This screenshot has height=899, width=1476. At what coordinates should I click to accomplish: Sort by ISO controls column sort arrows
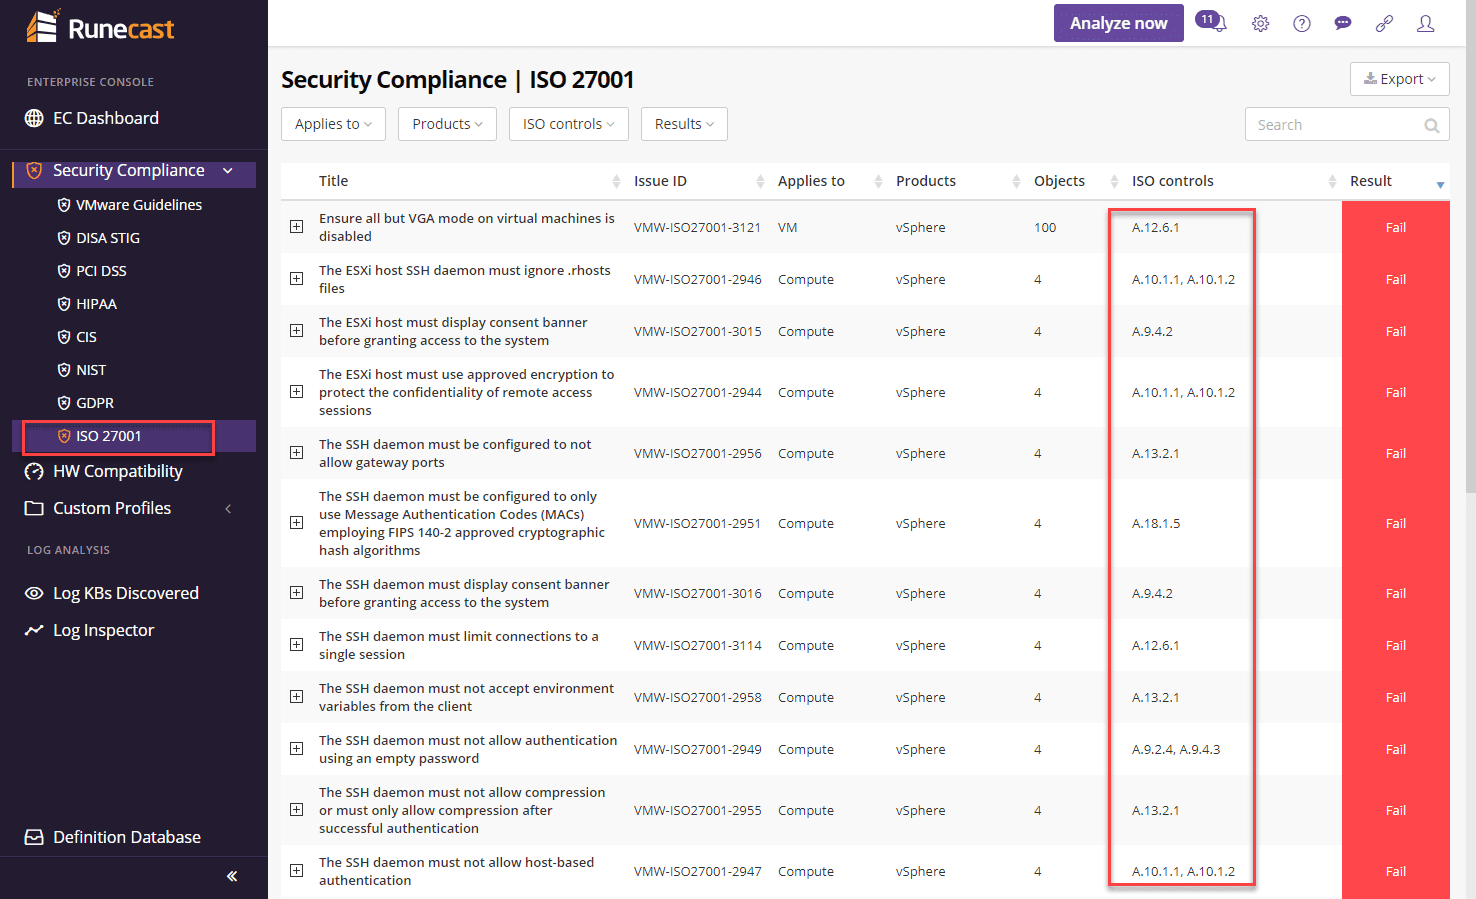coord(1332,181)
